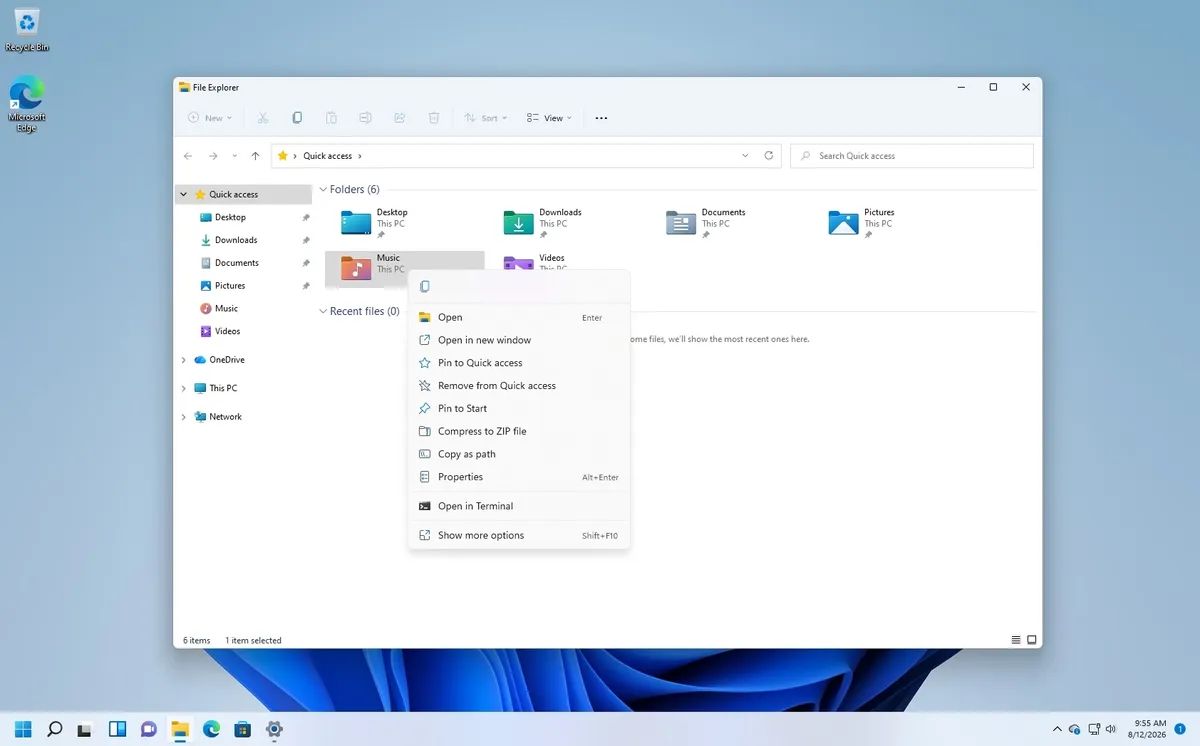Open Chat app on taskbar
The height and width of the screenshot is (746, 1200).
tap(149, 729)
